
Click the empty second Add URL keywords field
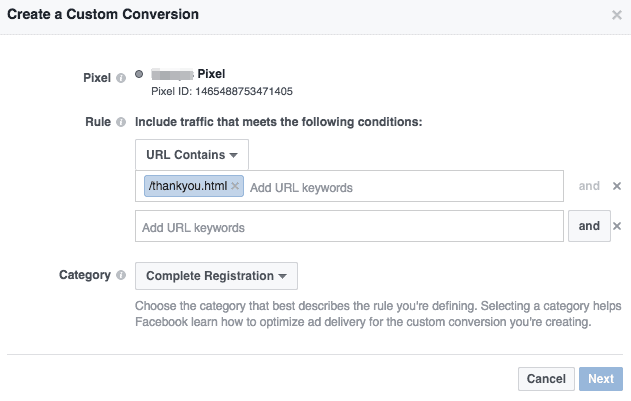349,227
